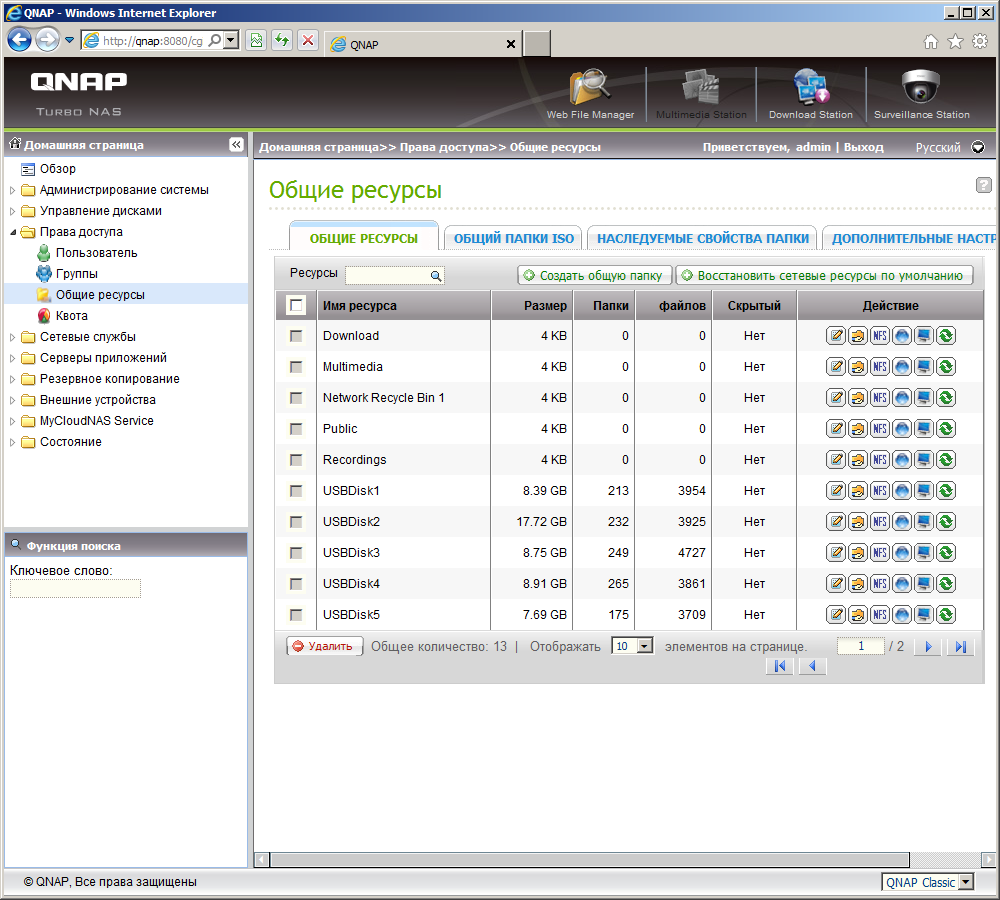This screenshot has height=900, width=1000.
Task: Click the page number field
Action: (x=861, y=646)
